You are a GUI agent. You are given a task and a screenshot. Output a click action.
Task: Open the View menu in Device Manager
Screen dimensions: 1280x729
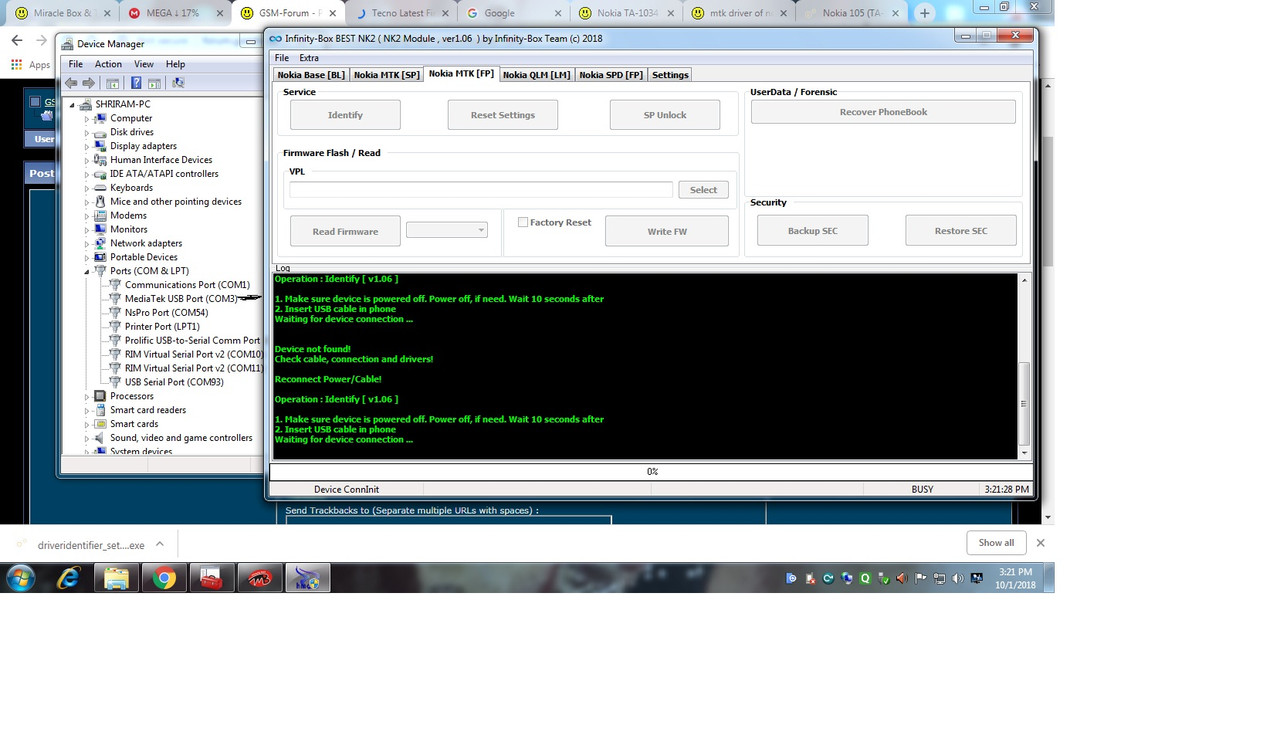[x=144, y=64]
